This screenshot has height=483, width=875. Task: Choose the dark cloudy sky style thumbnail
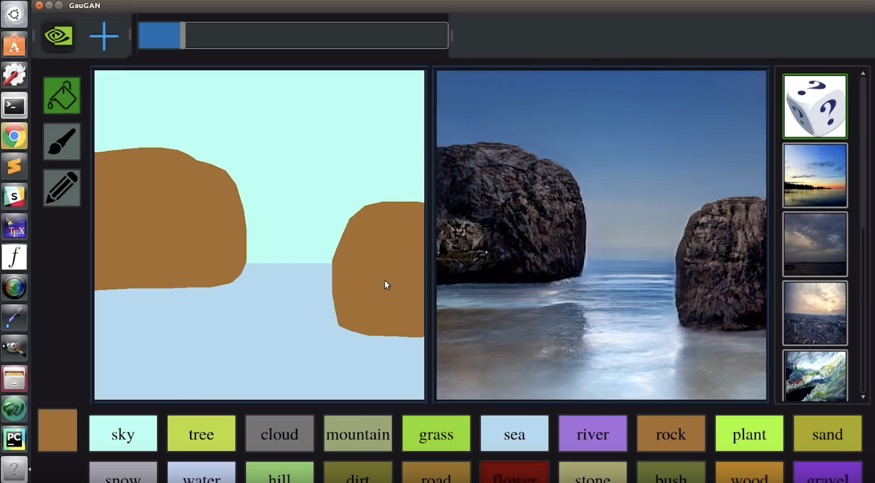point(815,244)
